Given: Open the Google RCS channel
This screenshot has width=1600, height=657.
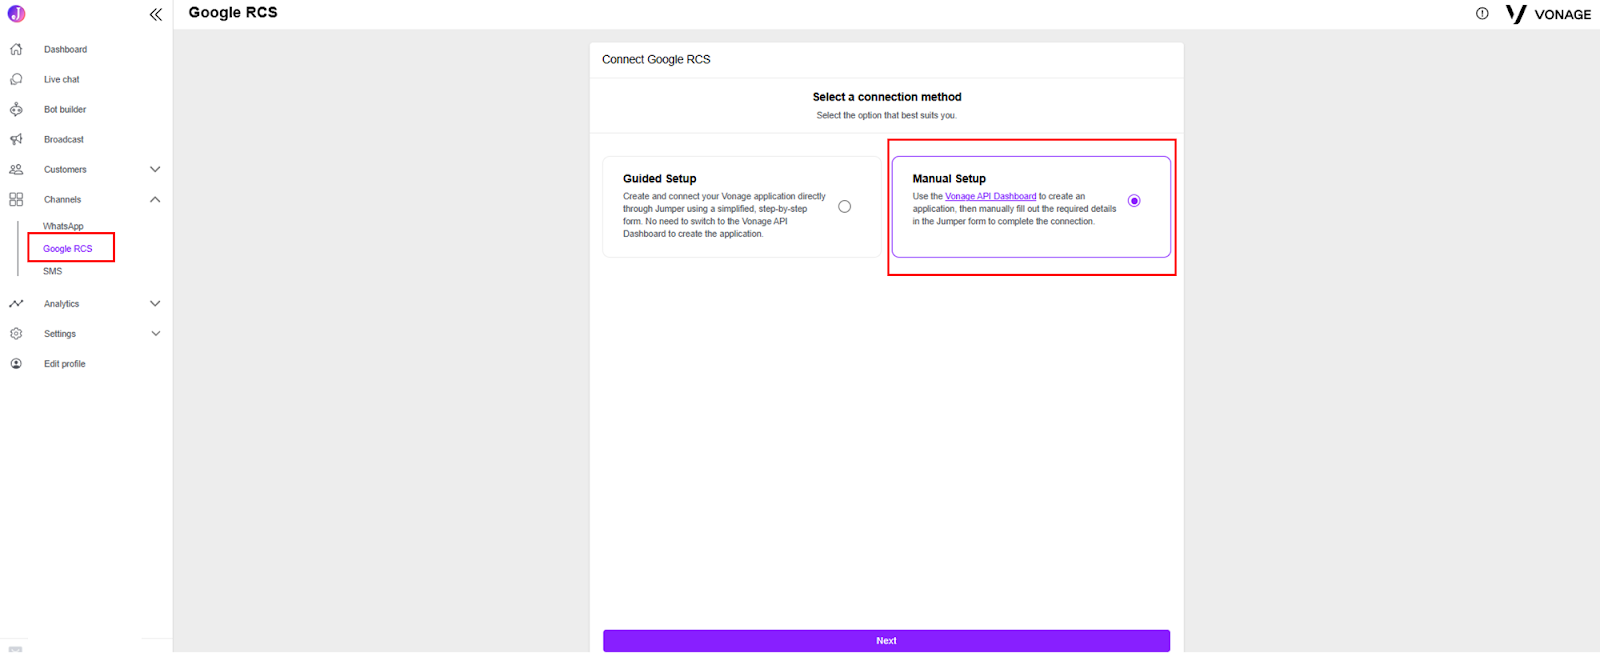Looking at the screenshot, I should click(68, 248).
